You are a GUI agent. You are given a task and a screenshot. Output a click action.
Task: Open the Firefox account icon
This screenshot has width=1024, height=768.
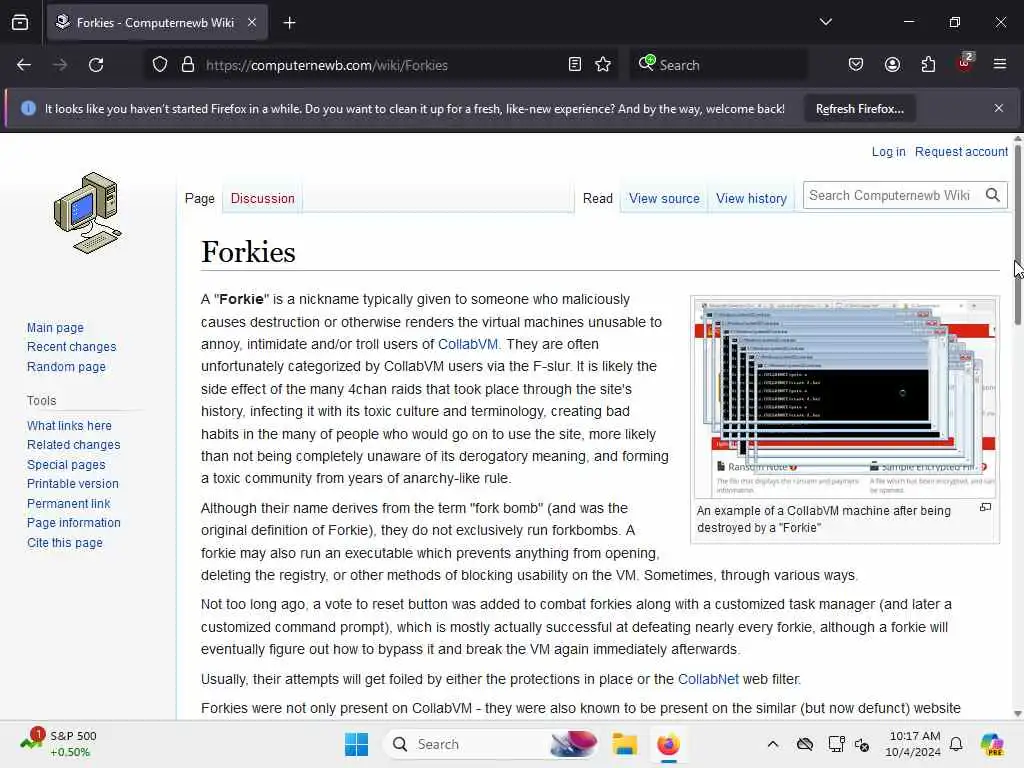[893, 65]
